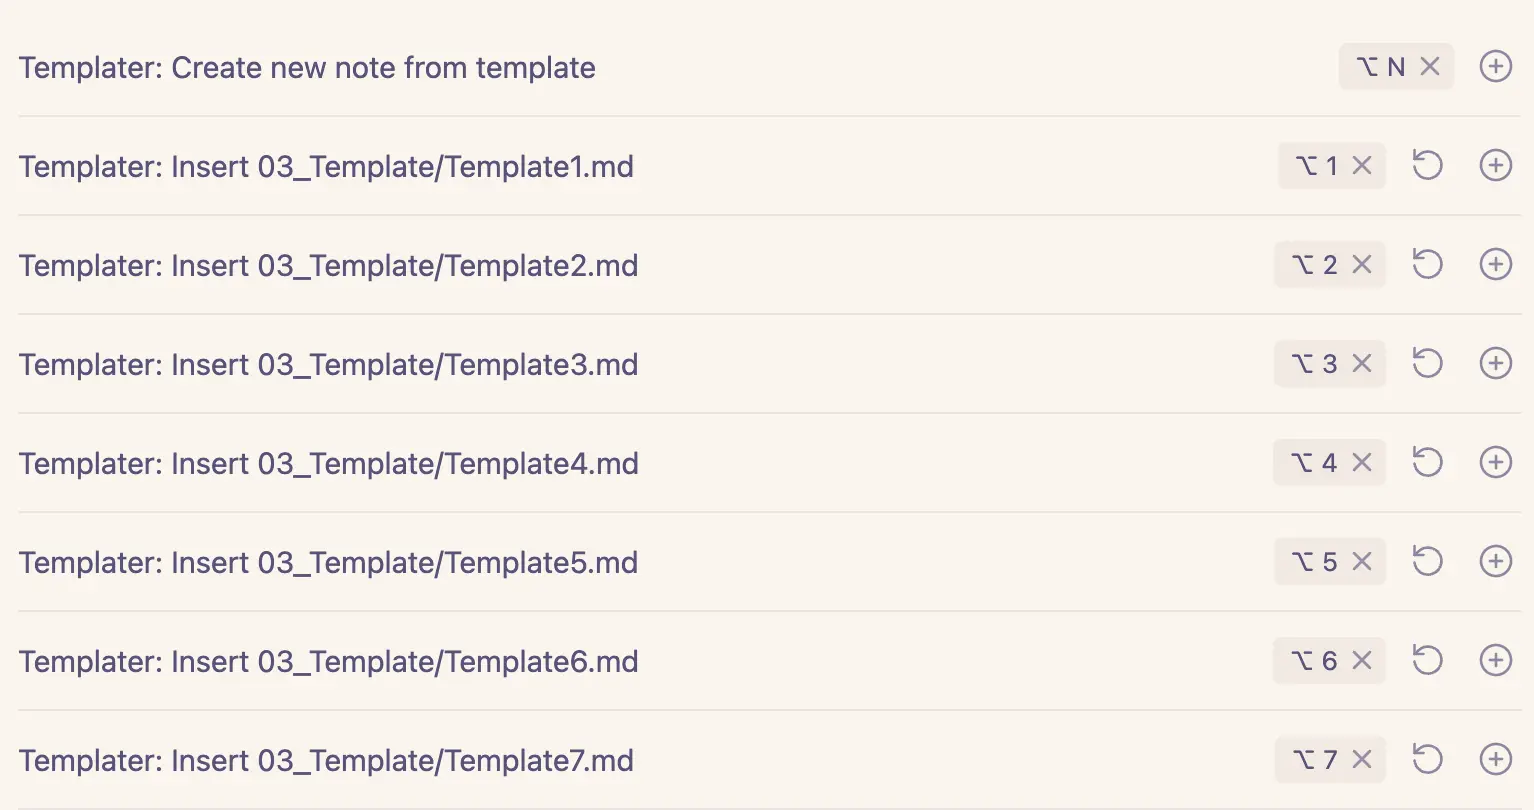1534x810 pixels.
Task: Select the Insert Template7.md command row
Action: pos(326,761)
